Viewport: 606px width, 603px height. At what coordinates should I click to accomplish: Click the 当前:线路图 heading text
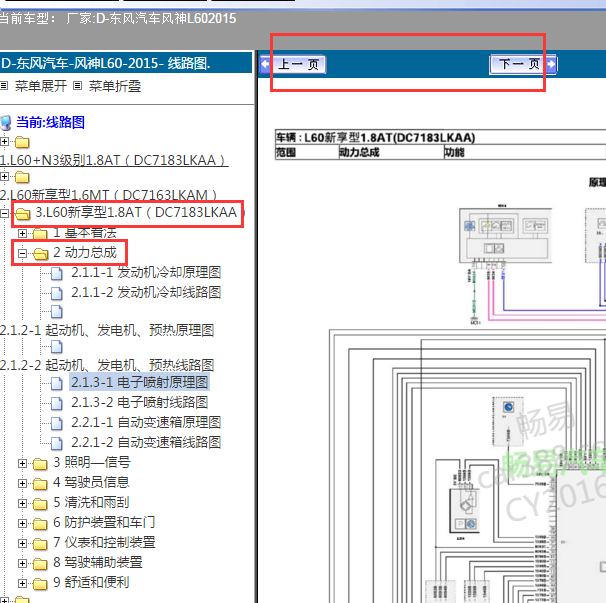click(x=50, y=122)
